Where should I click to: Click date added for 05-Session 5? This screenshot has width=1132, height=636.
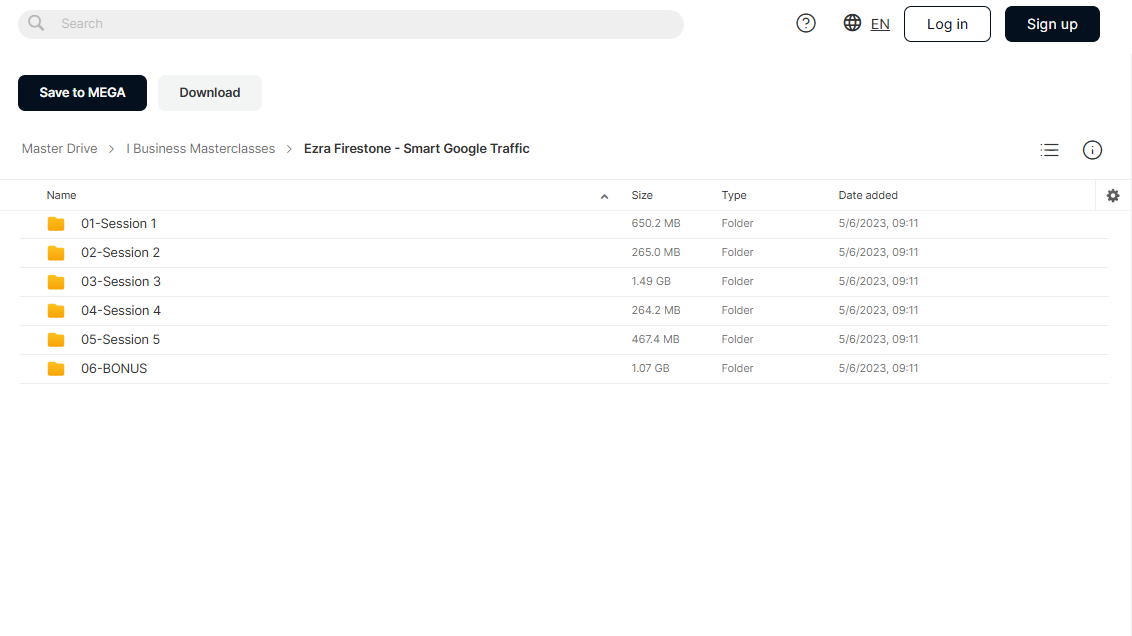(x=878, y=339)
